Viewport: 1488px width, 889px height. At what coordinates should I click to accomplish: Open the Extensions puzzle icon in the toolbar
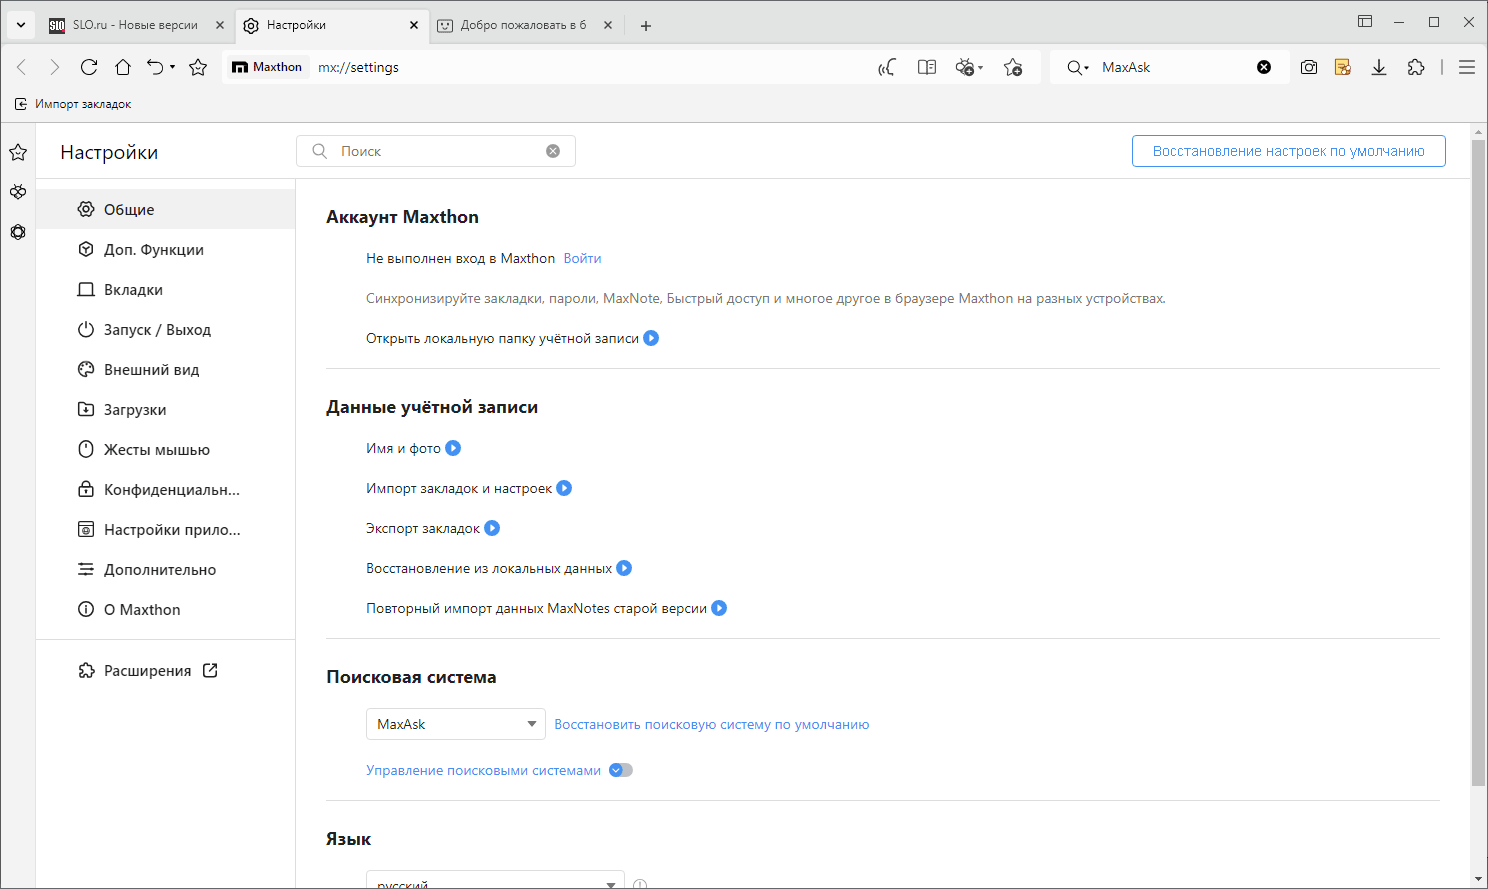(x=1416, y=67)
